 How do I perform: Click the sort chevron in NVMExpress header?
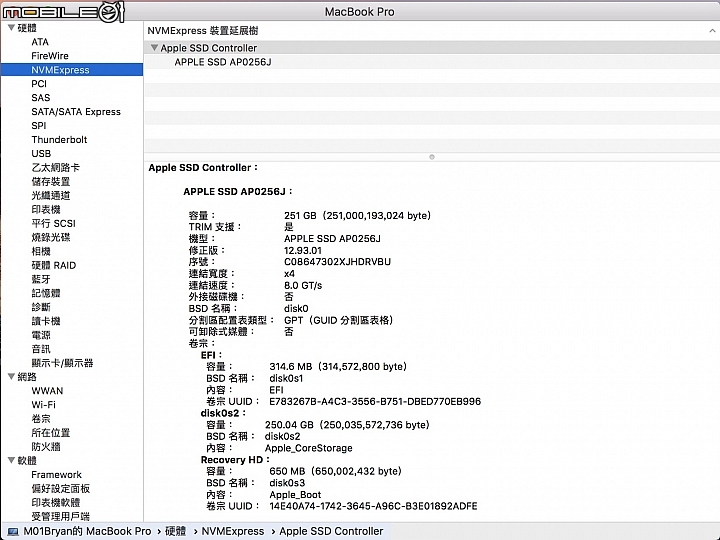tap(712, 31)
